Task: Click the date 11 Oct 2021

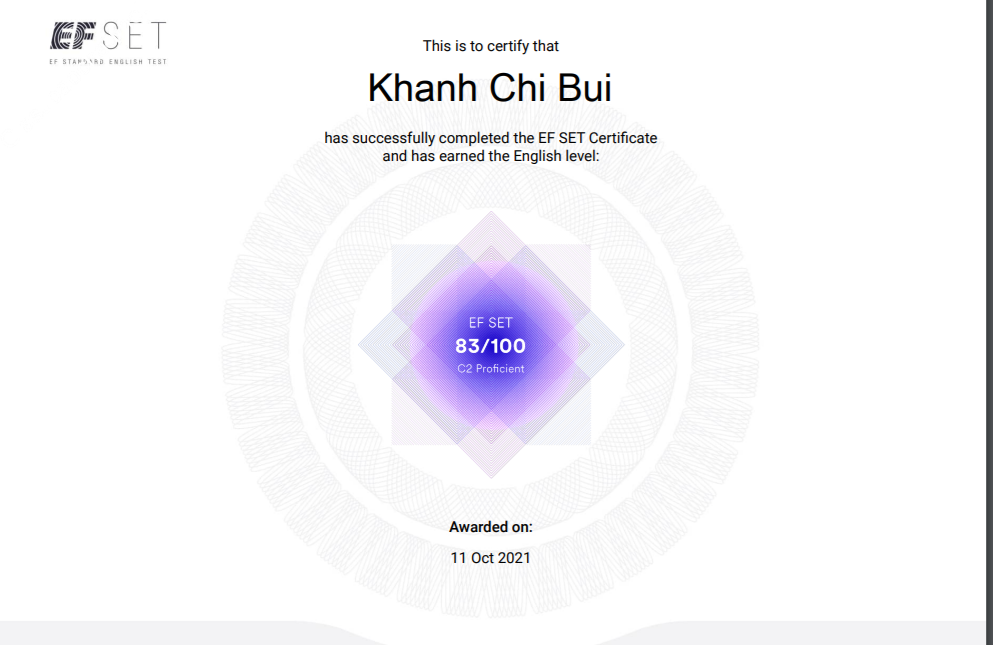Action: pos(490,558)
